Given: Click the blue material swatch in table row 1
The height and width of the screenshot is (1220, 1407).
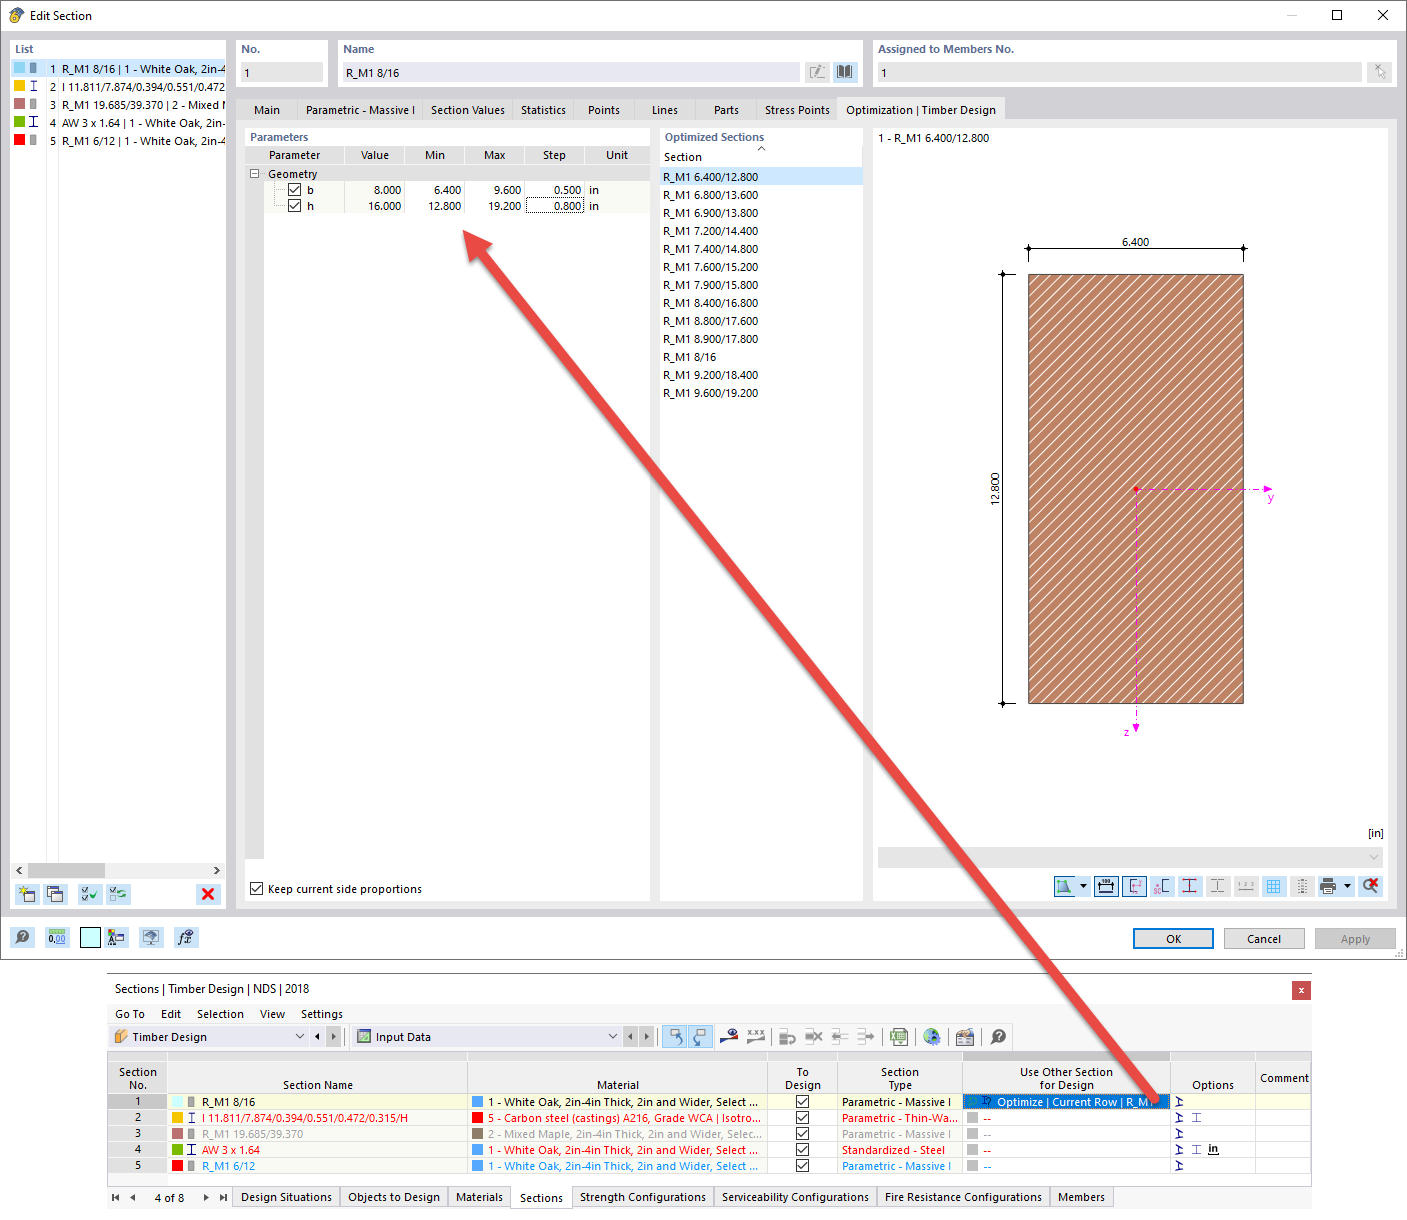Looking at the screenshot, I should pyautogui.click(x=477, y=1102).
